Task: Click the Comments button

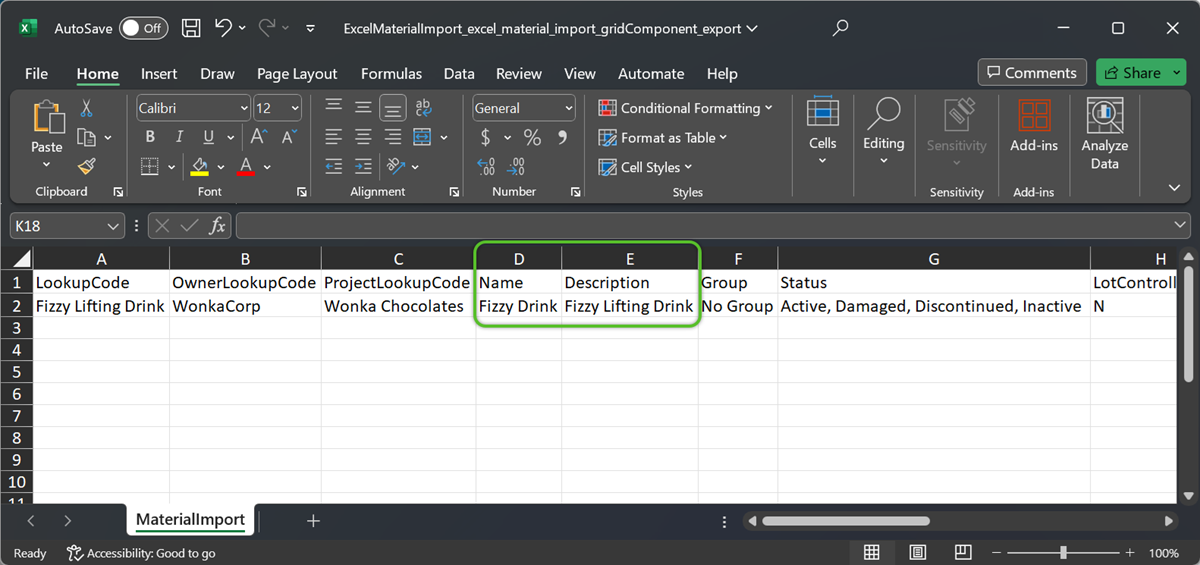Action: (1032, 72)
